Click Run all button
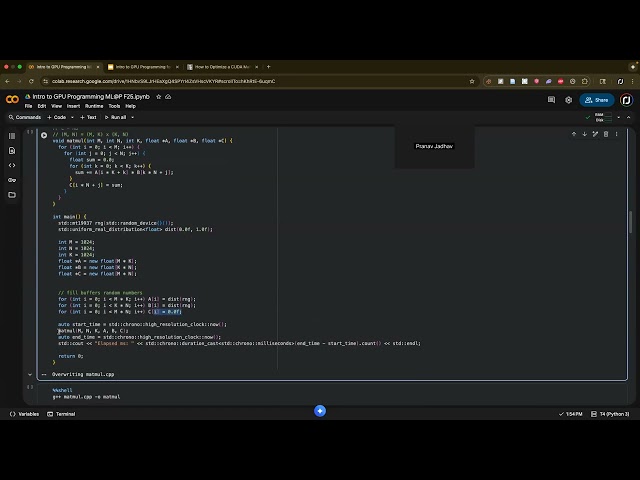This screenshot has width=640, height=480. click(116, 117)
